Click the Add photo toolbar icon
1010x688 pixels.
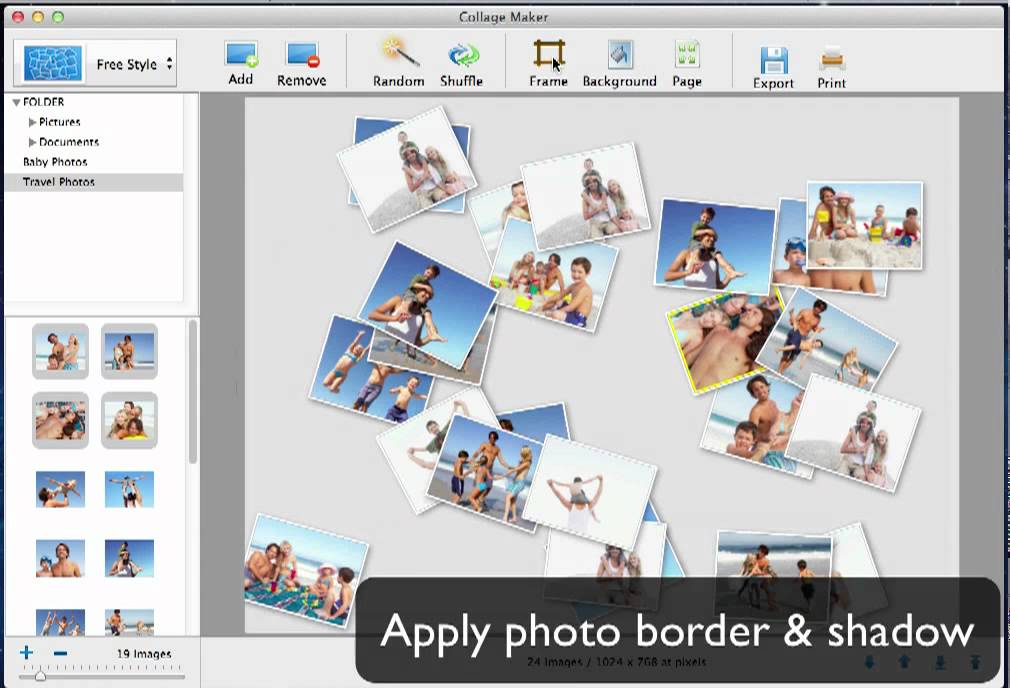coord(242,54)
